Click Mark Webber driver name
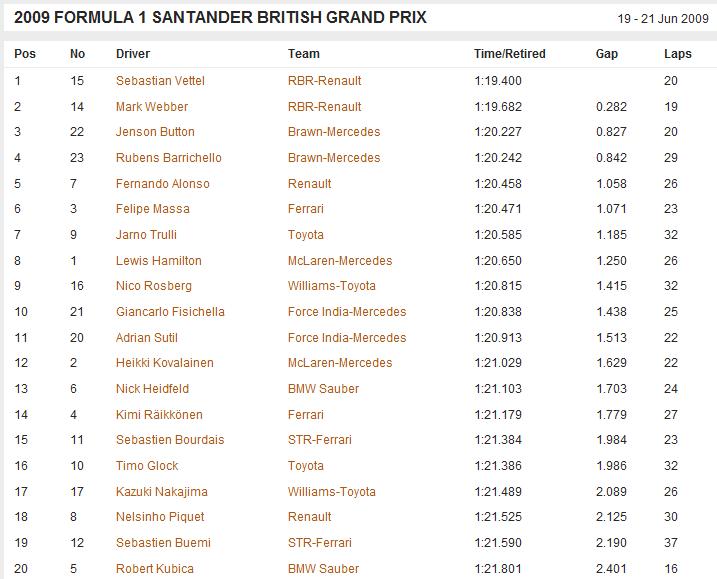Viewport: 717px width, 579px height. pos(152,107)
